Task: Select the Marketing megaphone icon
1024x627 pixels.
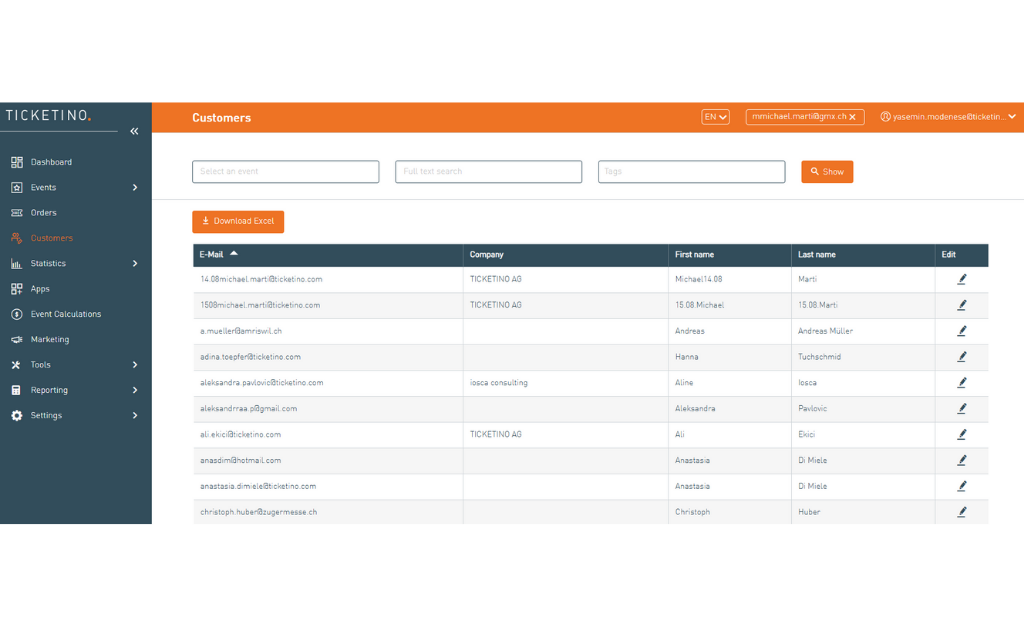Action: 18,339
